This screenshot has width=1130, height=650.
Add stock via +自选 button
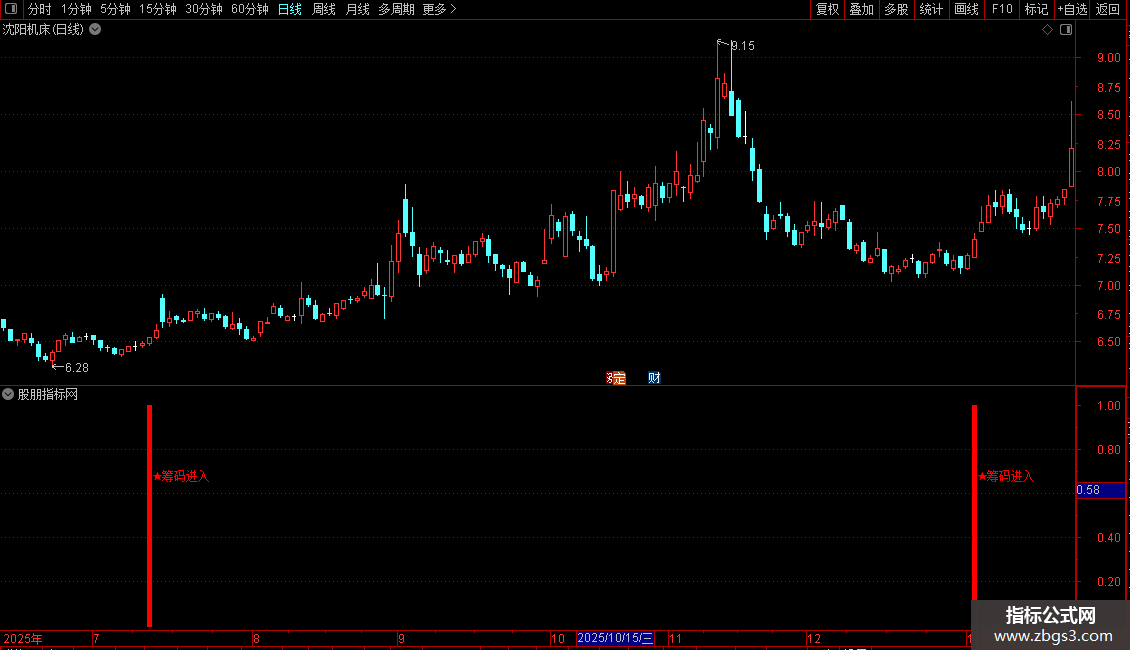tap(1072, 9)
